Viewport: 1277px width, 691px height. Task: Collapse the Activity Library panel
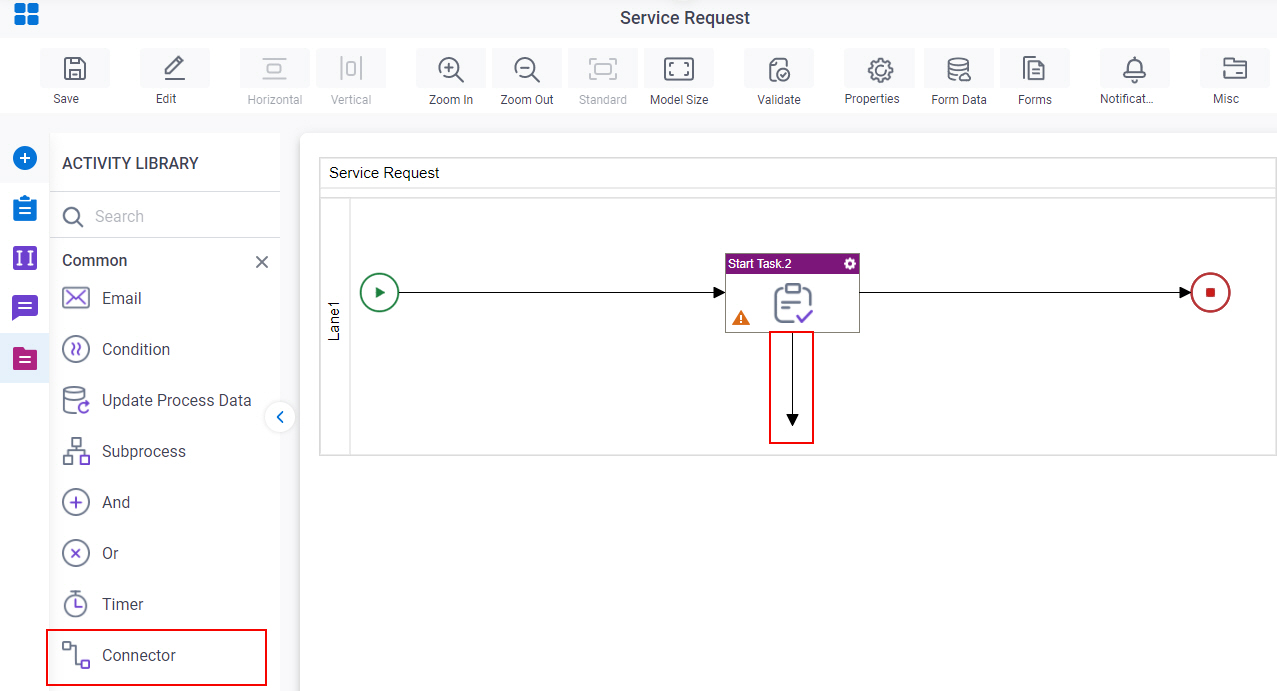[x=280, y=417]
